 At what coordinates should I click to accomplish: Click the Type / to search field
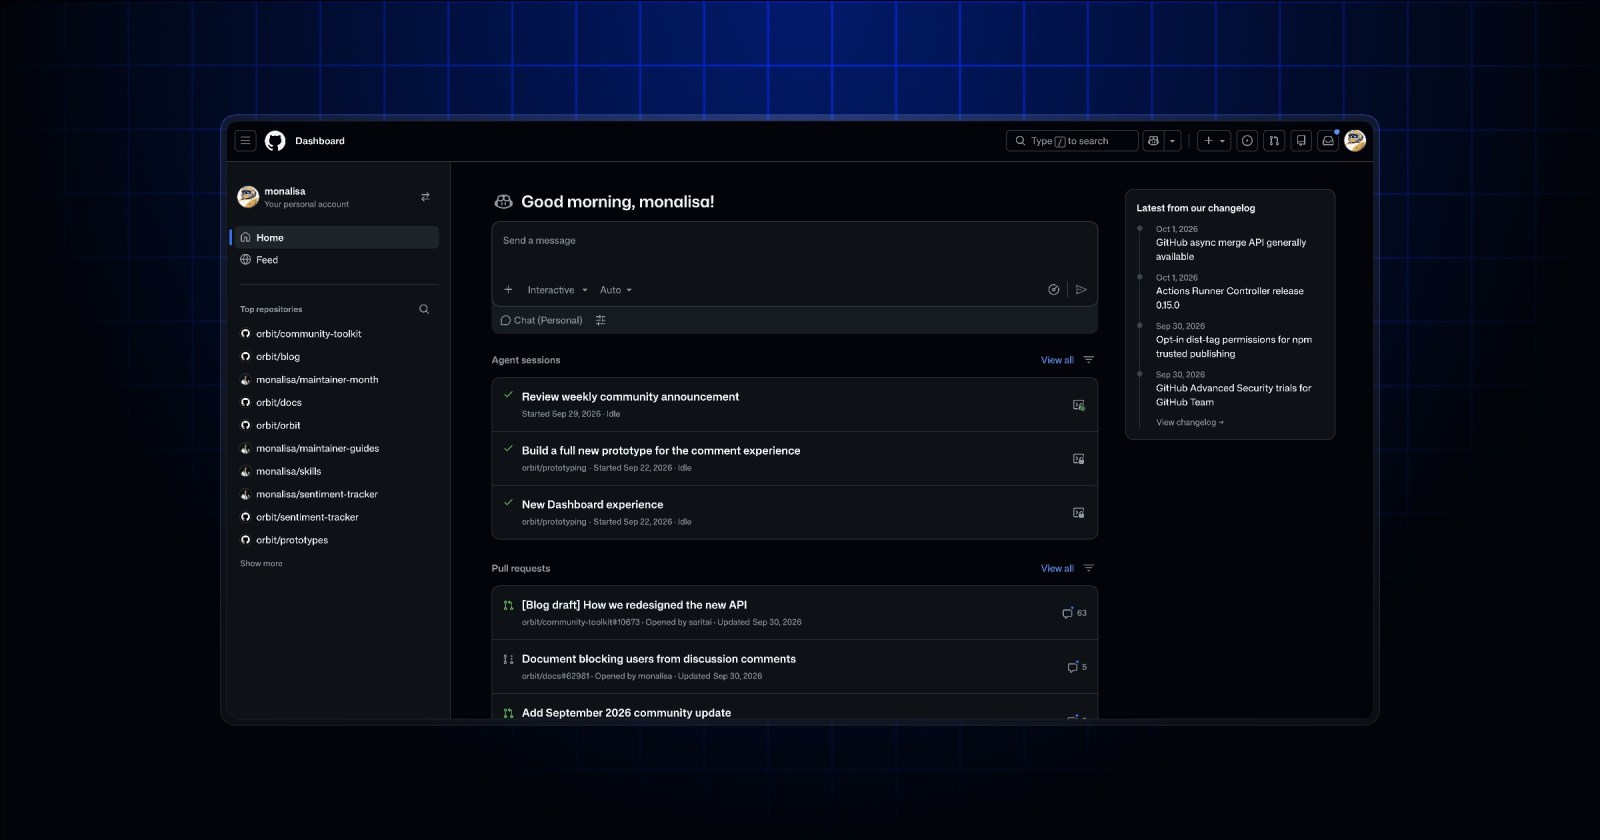point(1072,141)
